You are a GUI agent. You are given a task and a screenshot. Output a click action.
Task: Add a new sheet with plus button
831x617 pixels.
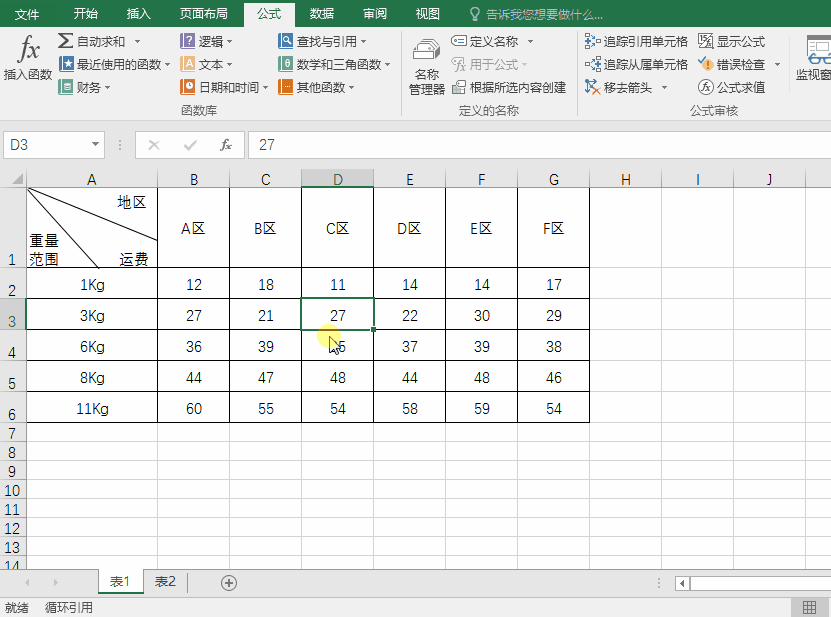(228, 583)
